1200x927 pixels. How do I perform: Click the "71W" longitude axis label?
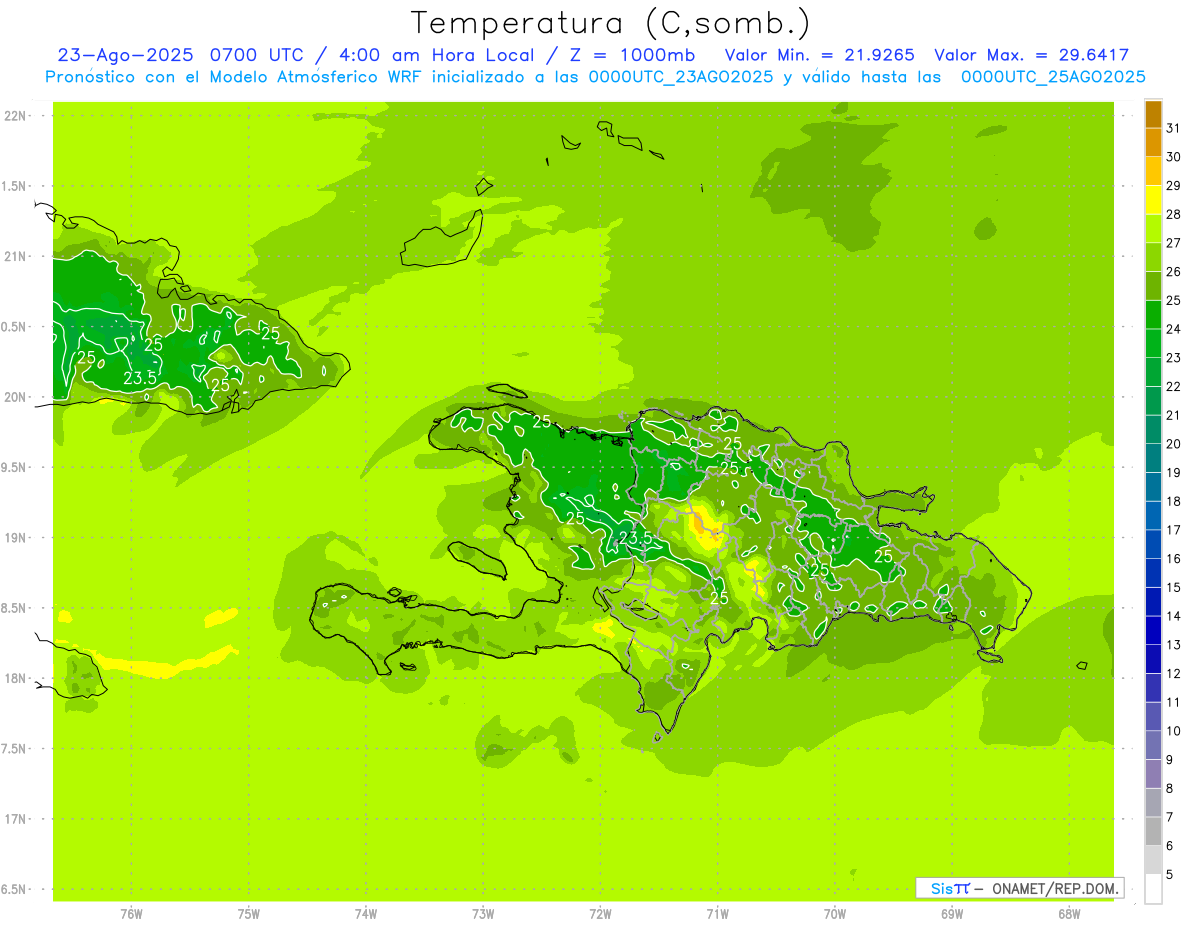pos(717,913)
